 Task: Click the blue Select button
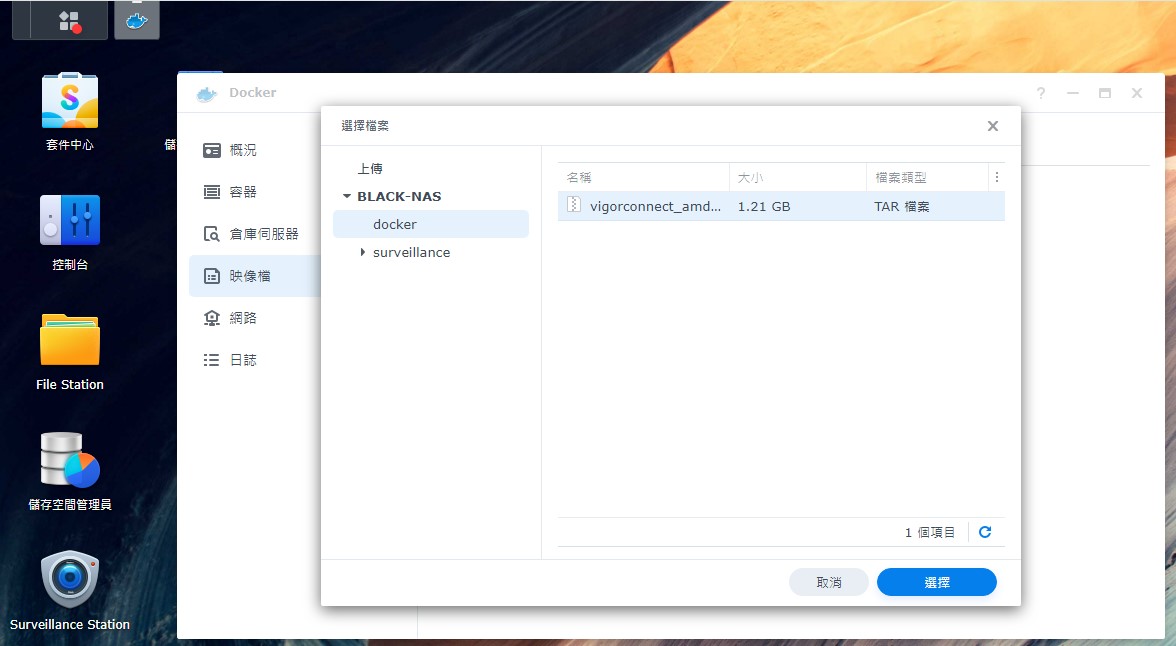click(x=936, y=582)
